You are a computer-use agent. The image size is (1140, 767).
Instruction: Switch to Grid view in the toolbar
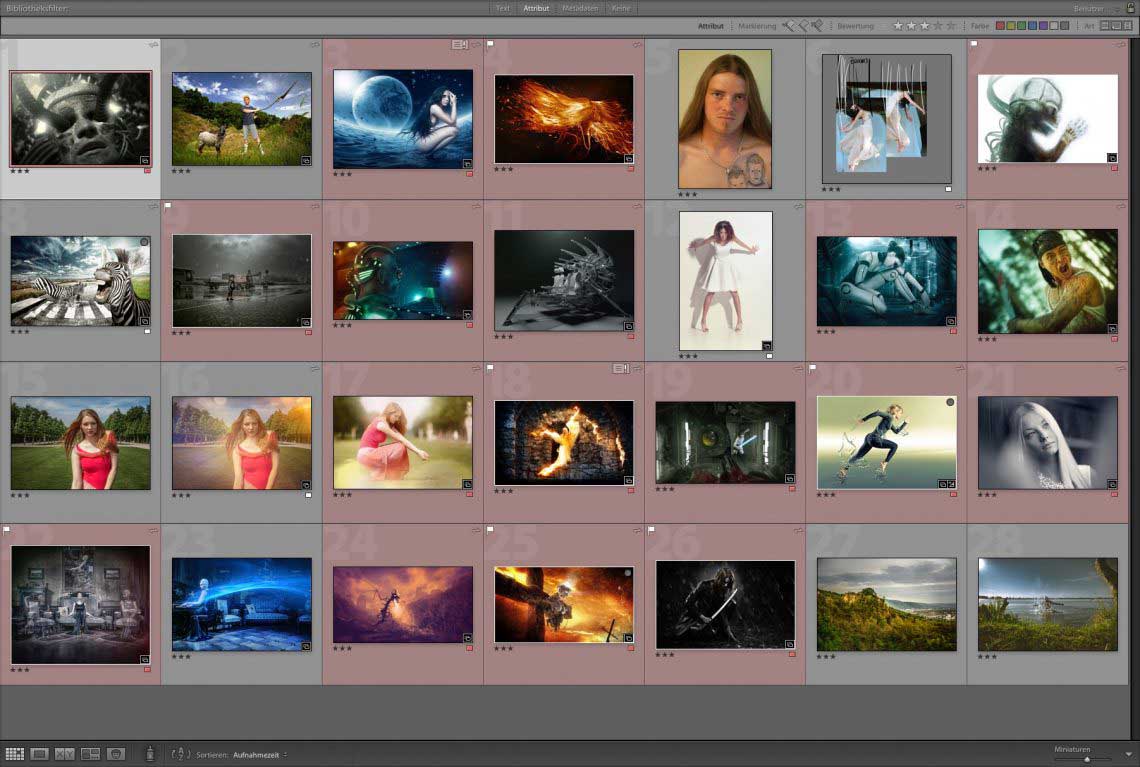14,754
